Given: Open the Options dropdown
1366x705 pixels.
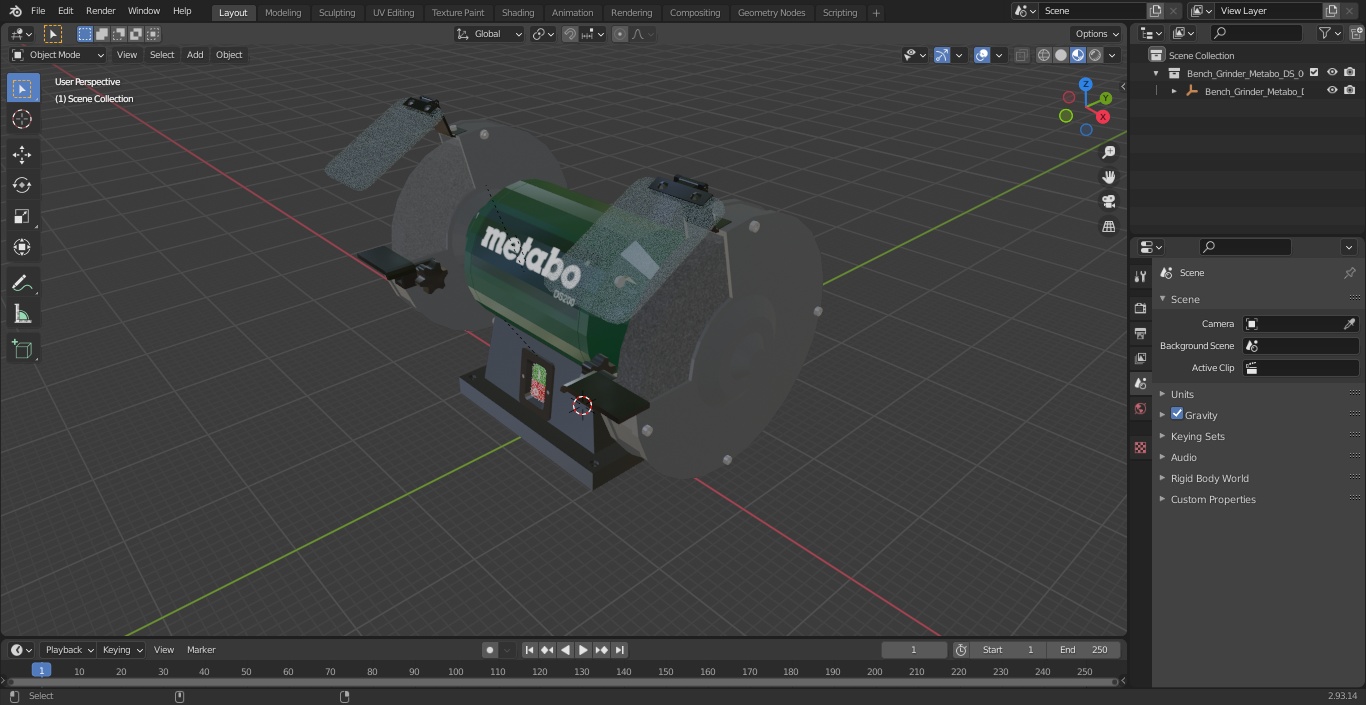Looking at the screenshot, I should (1097, 34).
